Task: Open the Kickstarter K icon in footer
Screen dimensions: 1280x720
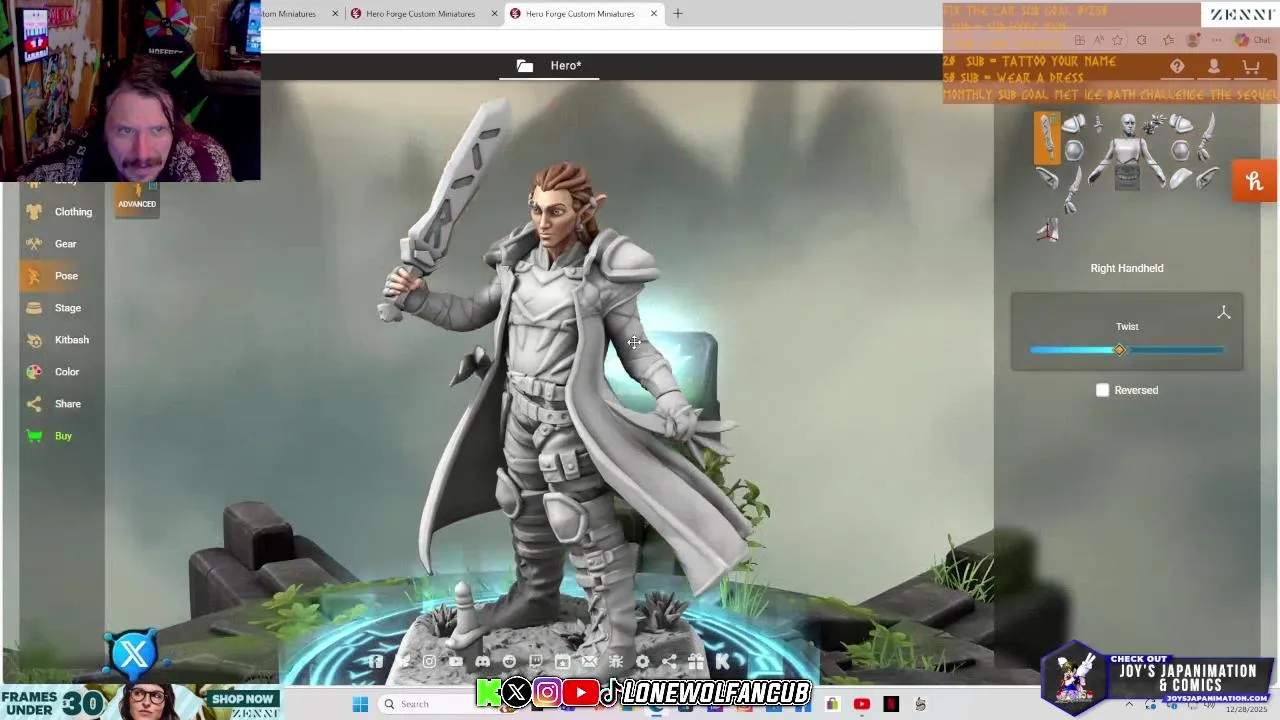Action: pyautogui.click(x=722, y=661)
